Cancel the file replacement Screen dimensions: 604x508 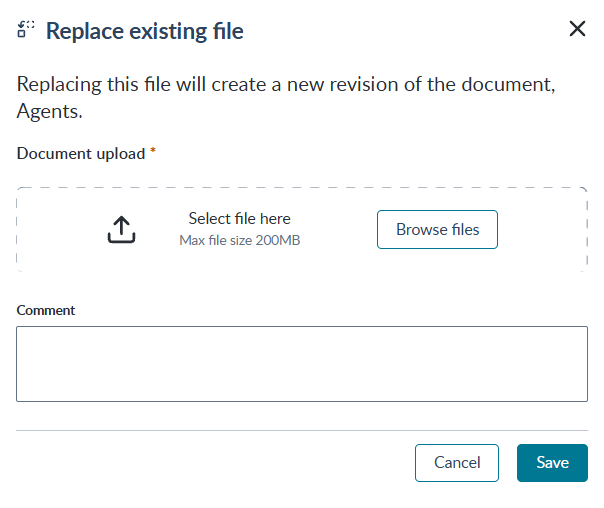coord(457,463)
